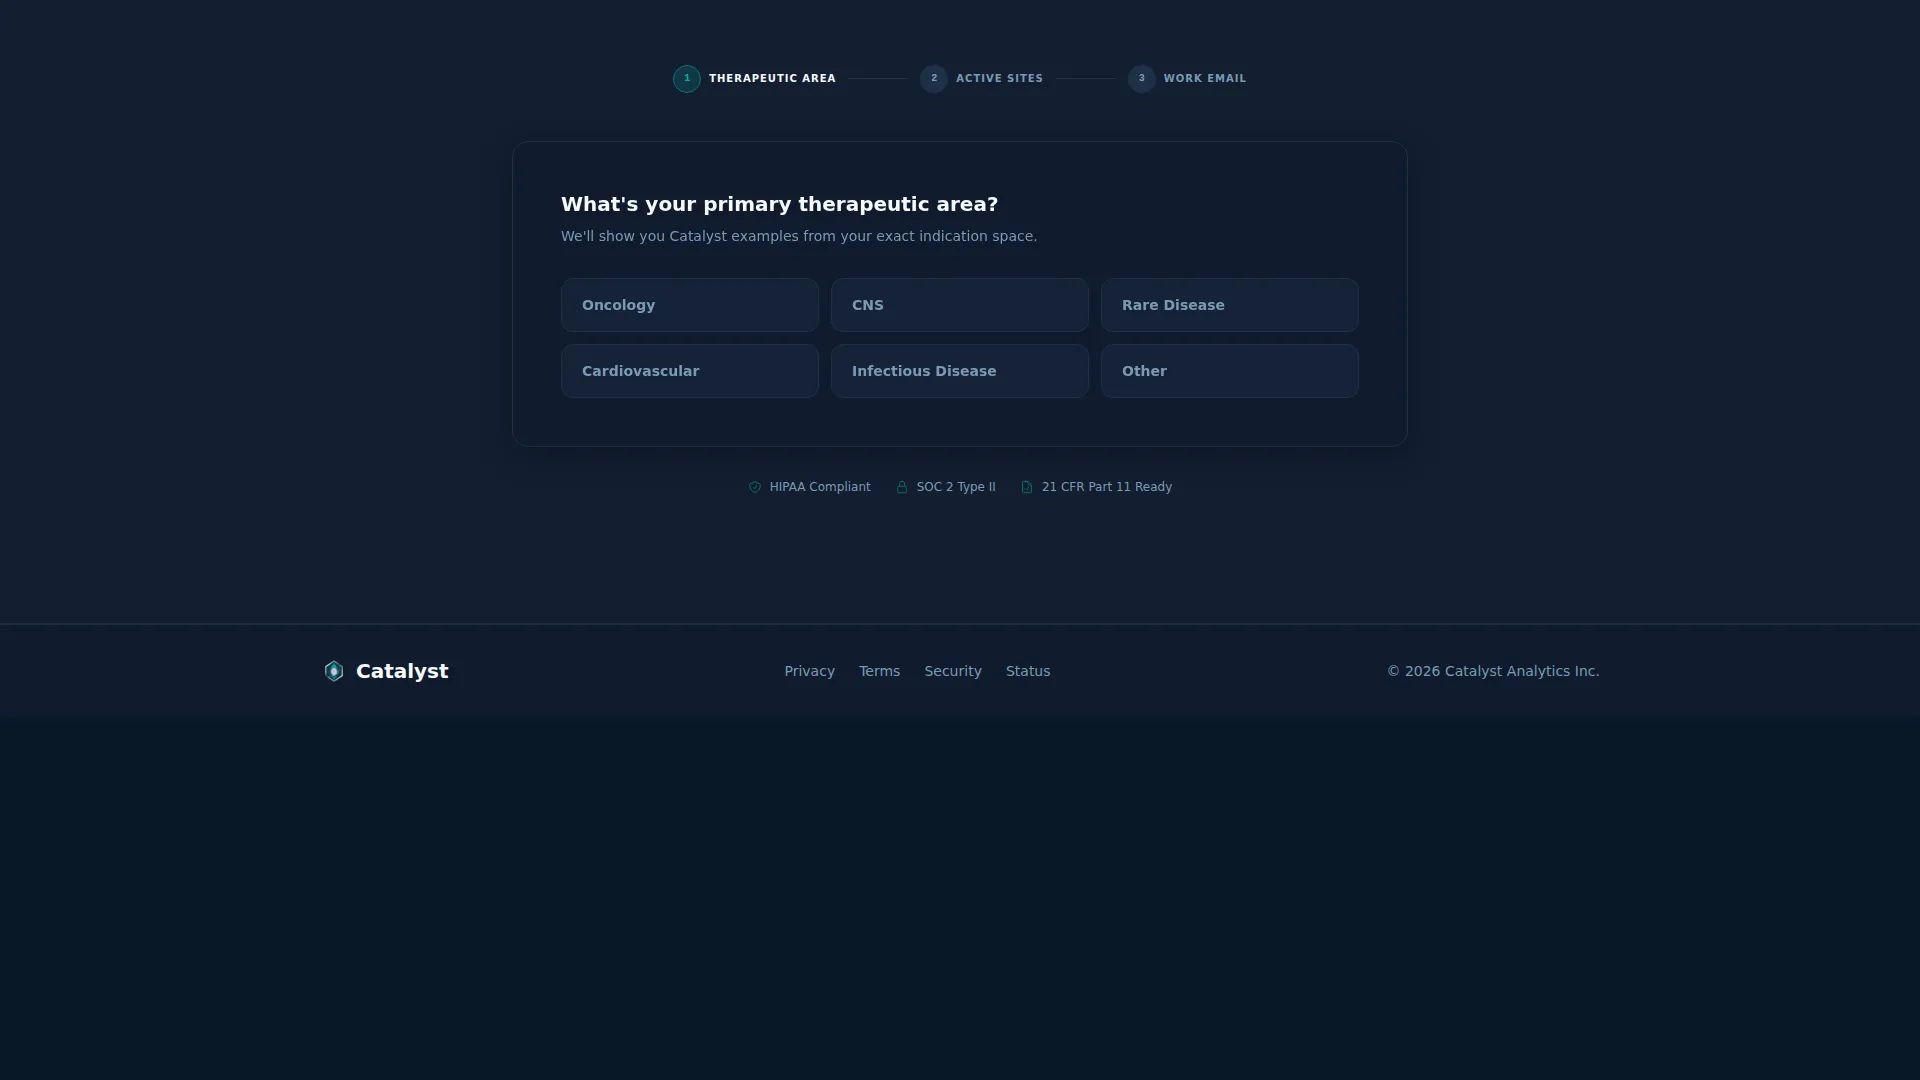Open the Terms footer link
Viewport: 1920px width, 1080px height.
[x=879, y=671]
